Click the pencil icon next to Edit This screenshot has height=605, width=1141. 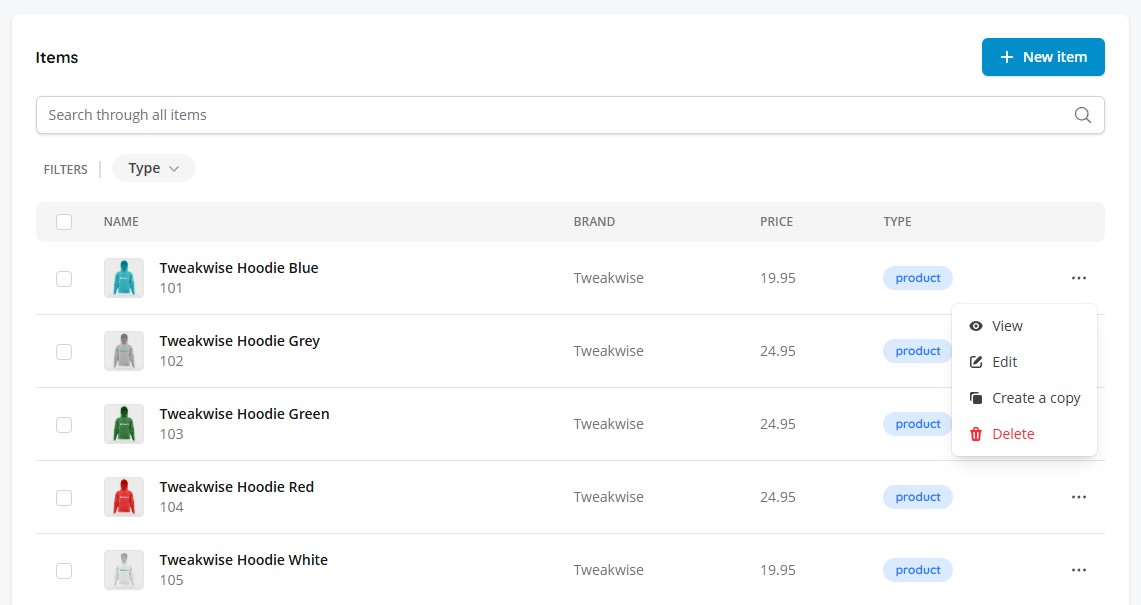tap(976, 362)
